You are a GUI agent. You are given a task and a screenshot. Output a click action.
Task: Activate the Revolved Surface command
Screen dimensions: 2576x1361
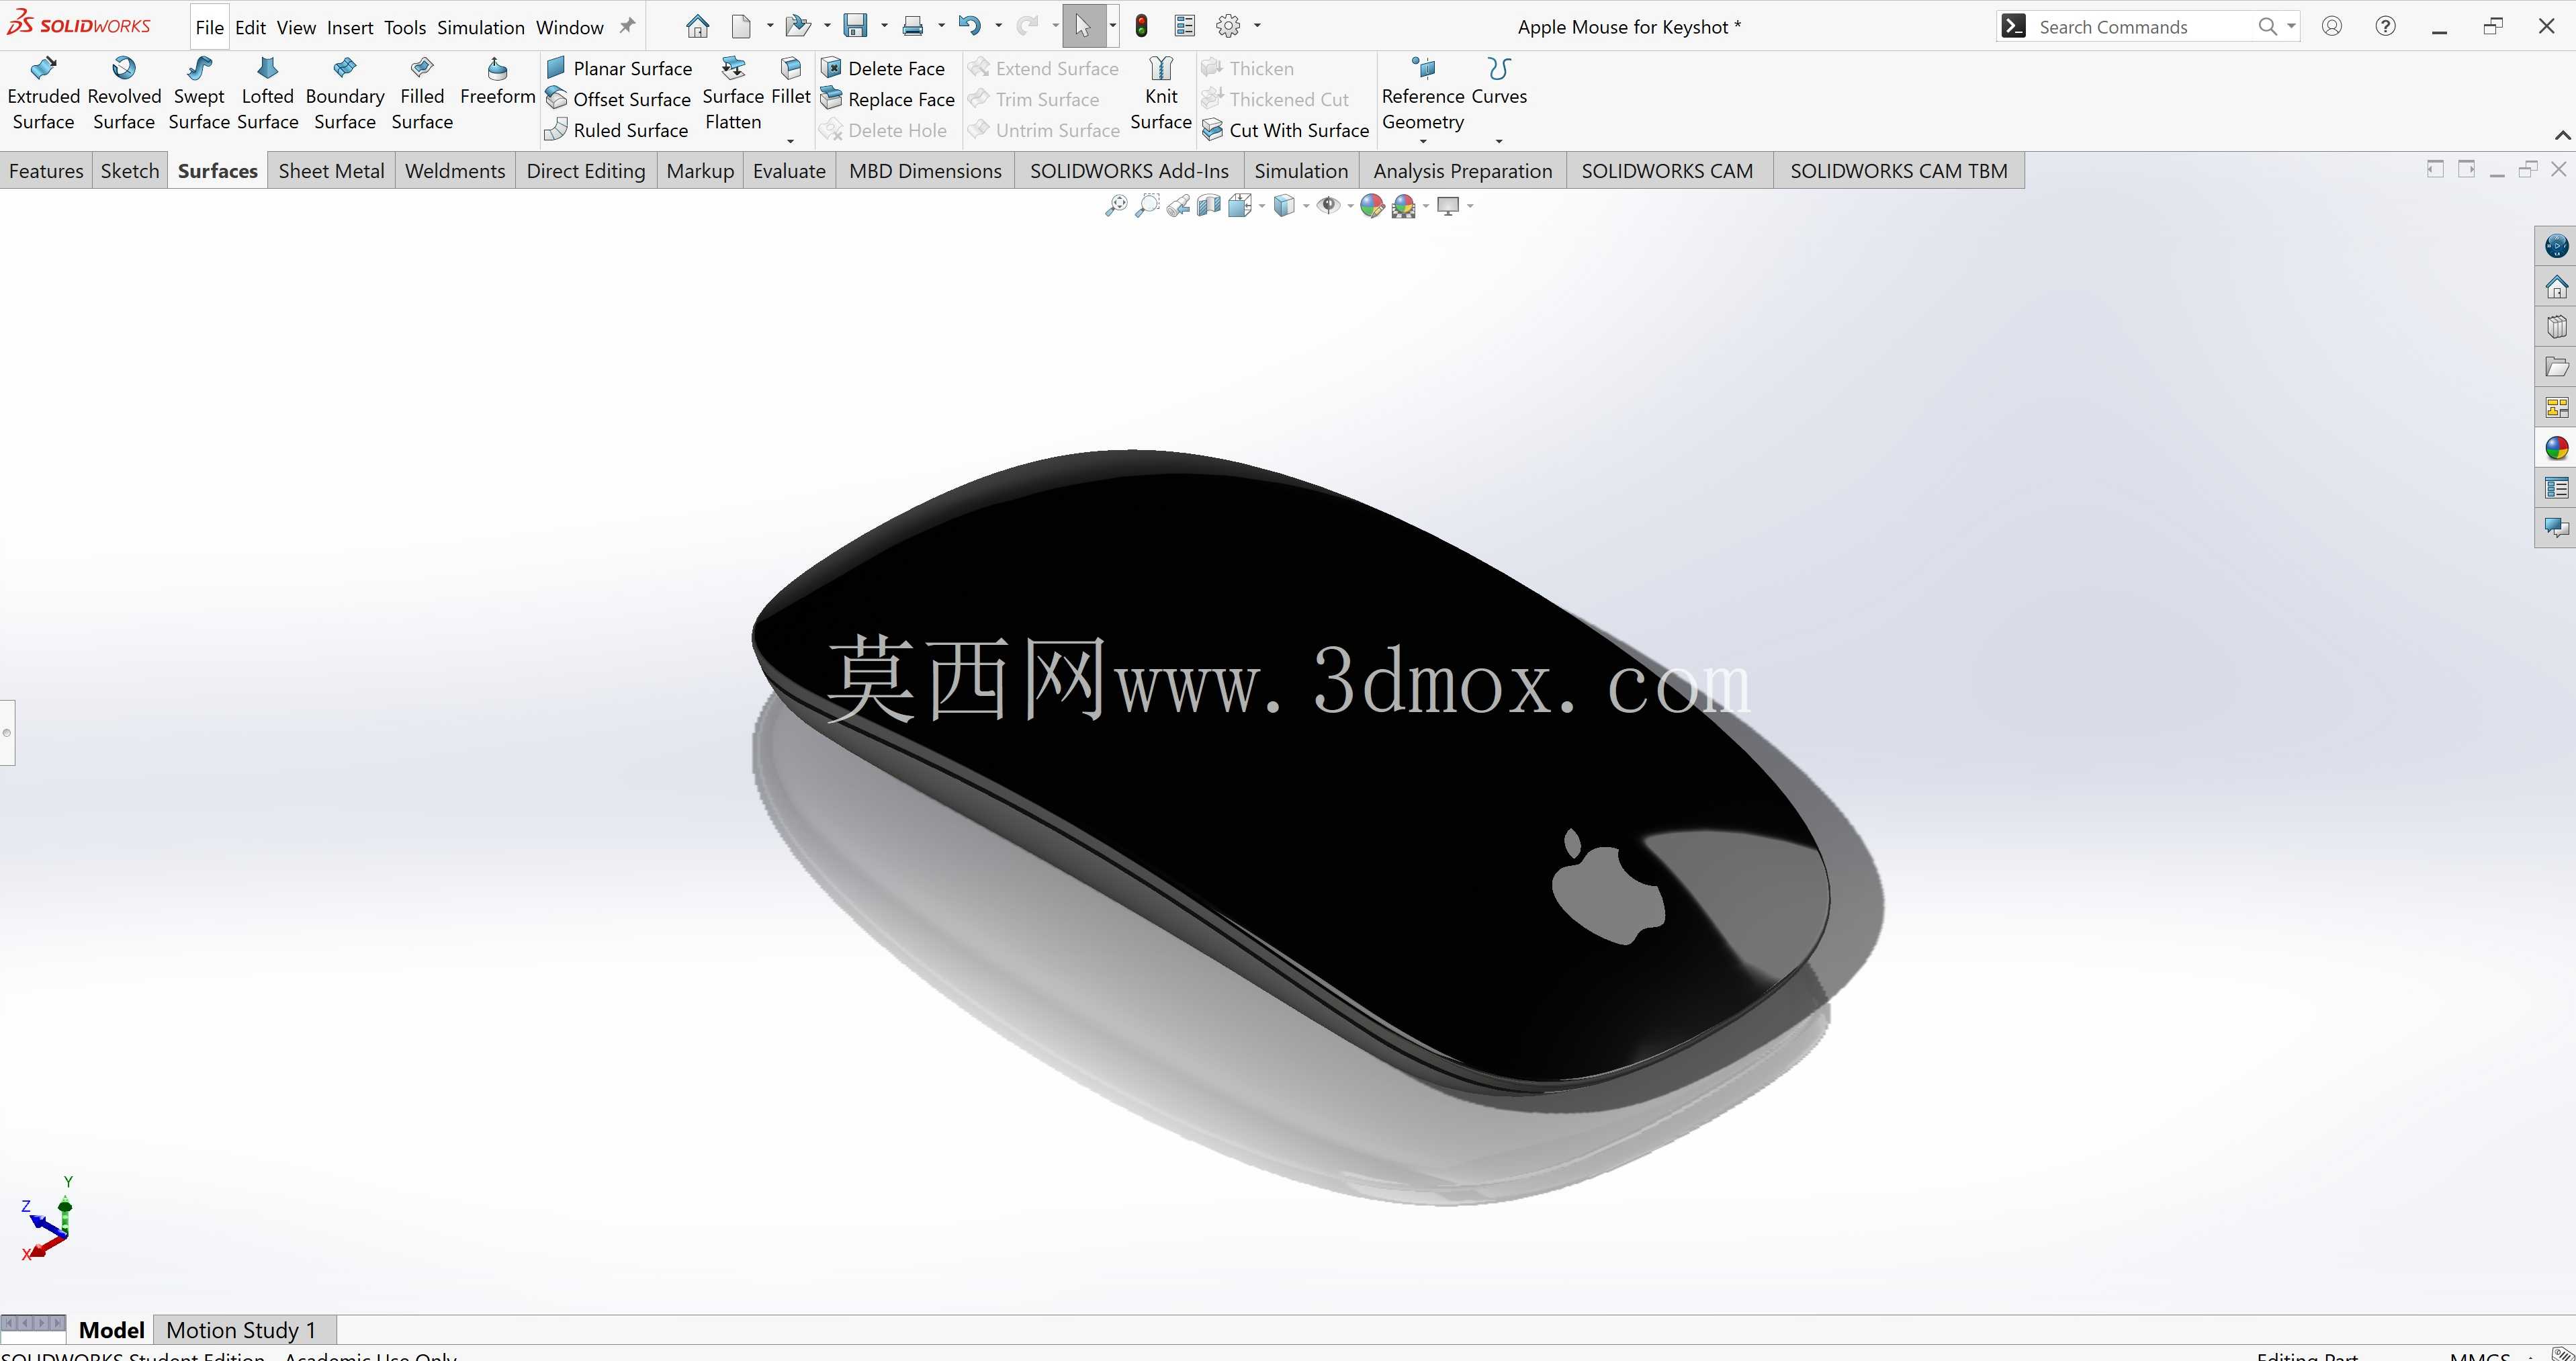coord(124,95)
